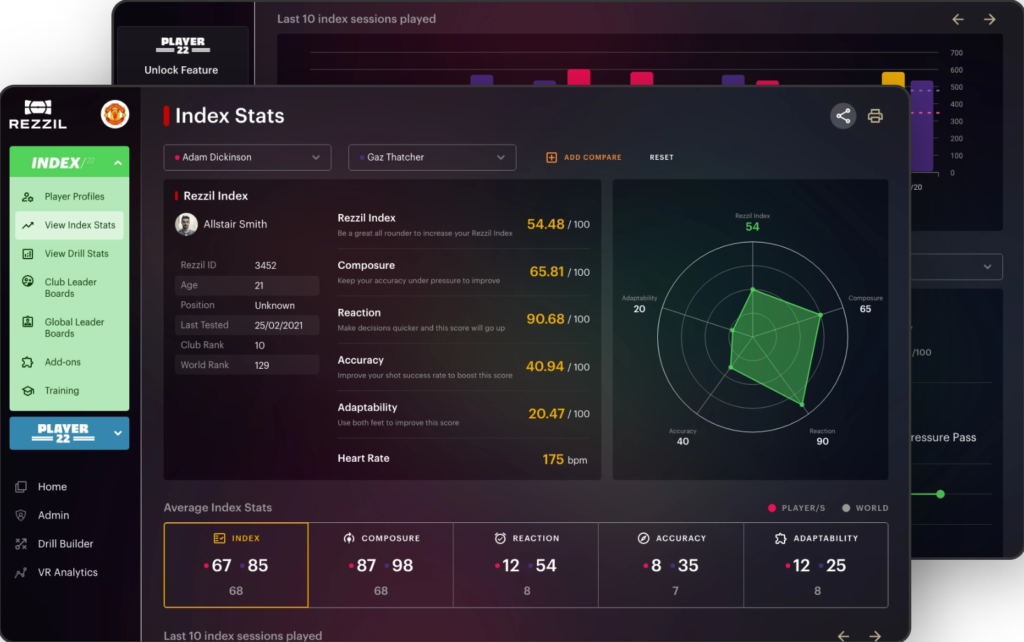Image resolution: width=1024 pixels, height=642 pixels.
Task: Click the View Index Stats chart icon
Action: 27,225
